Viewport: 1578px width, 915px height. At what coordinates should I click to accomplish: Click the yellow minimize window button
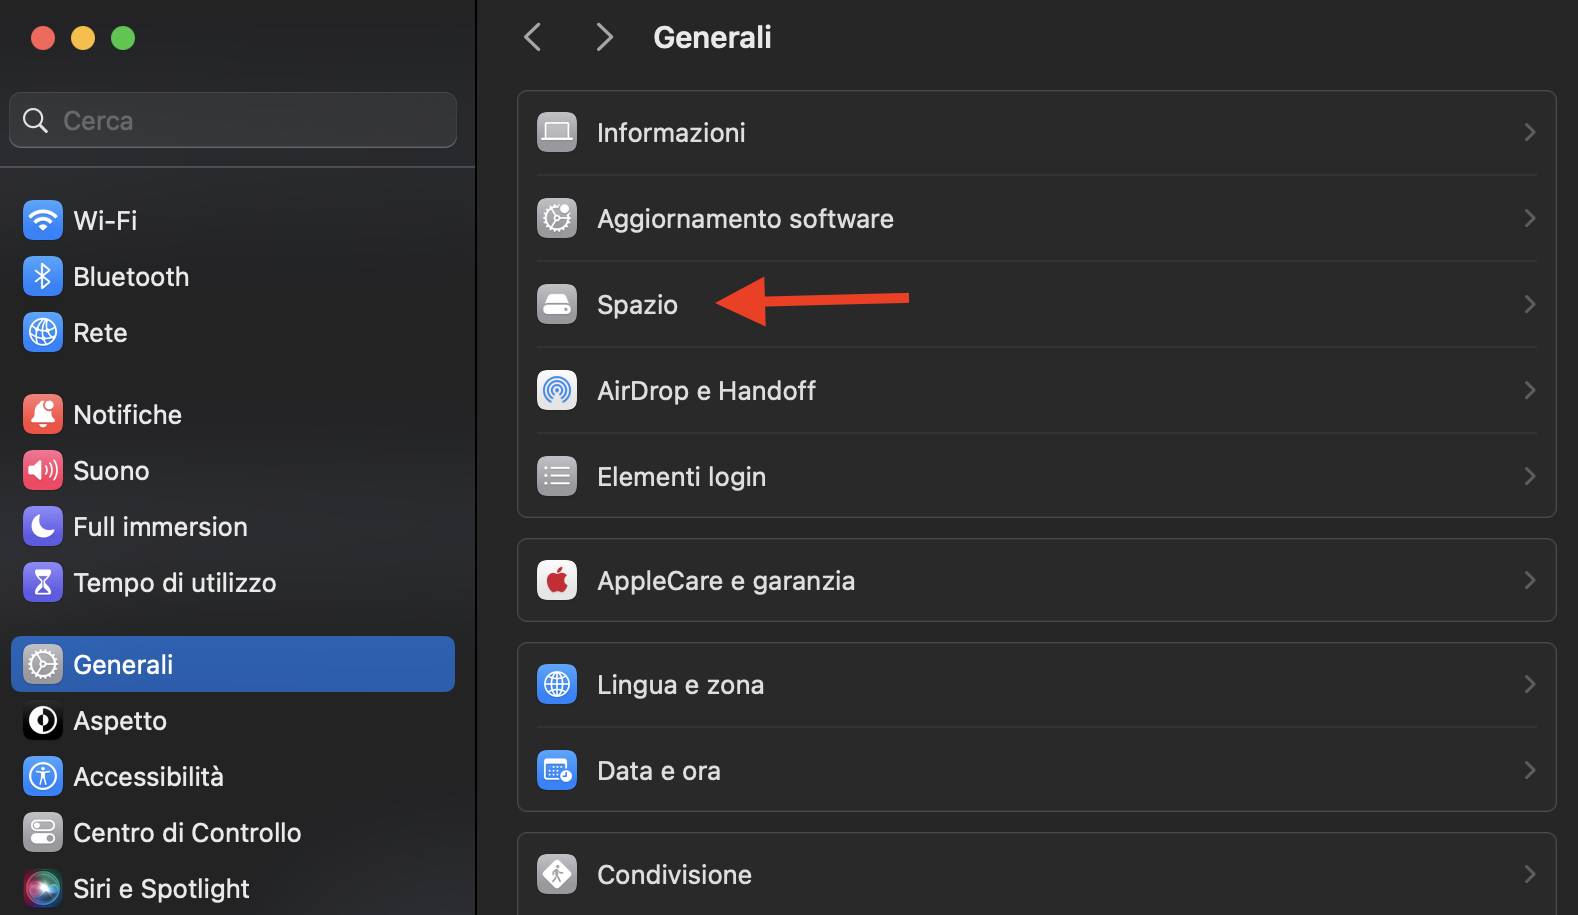coord(83,38)
